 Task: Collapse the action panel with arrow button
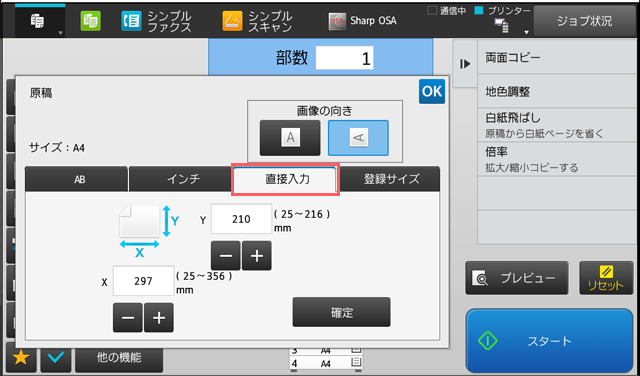[465, 64]
